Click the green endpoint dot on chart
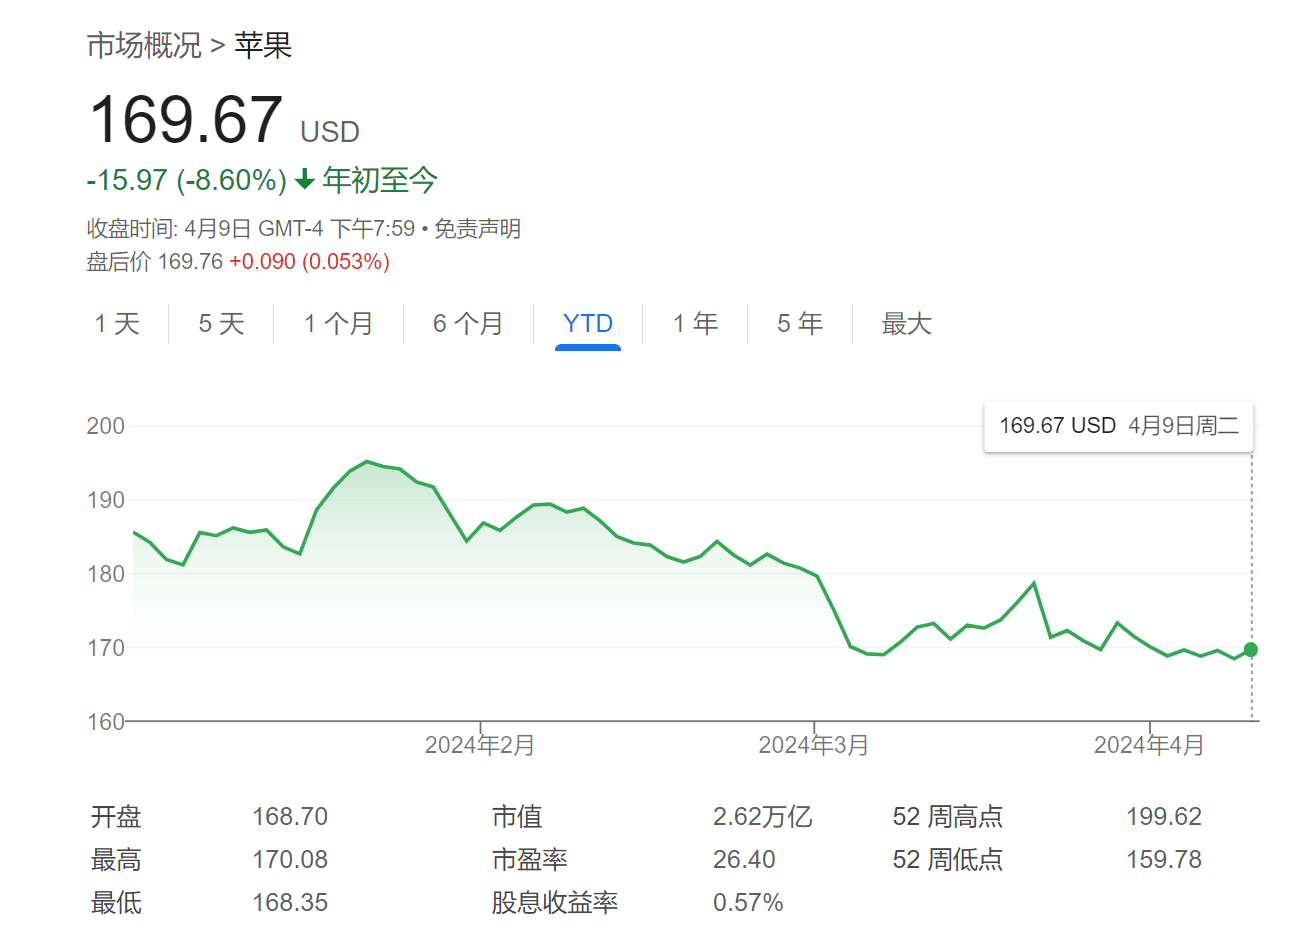 click(1250, 650)
